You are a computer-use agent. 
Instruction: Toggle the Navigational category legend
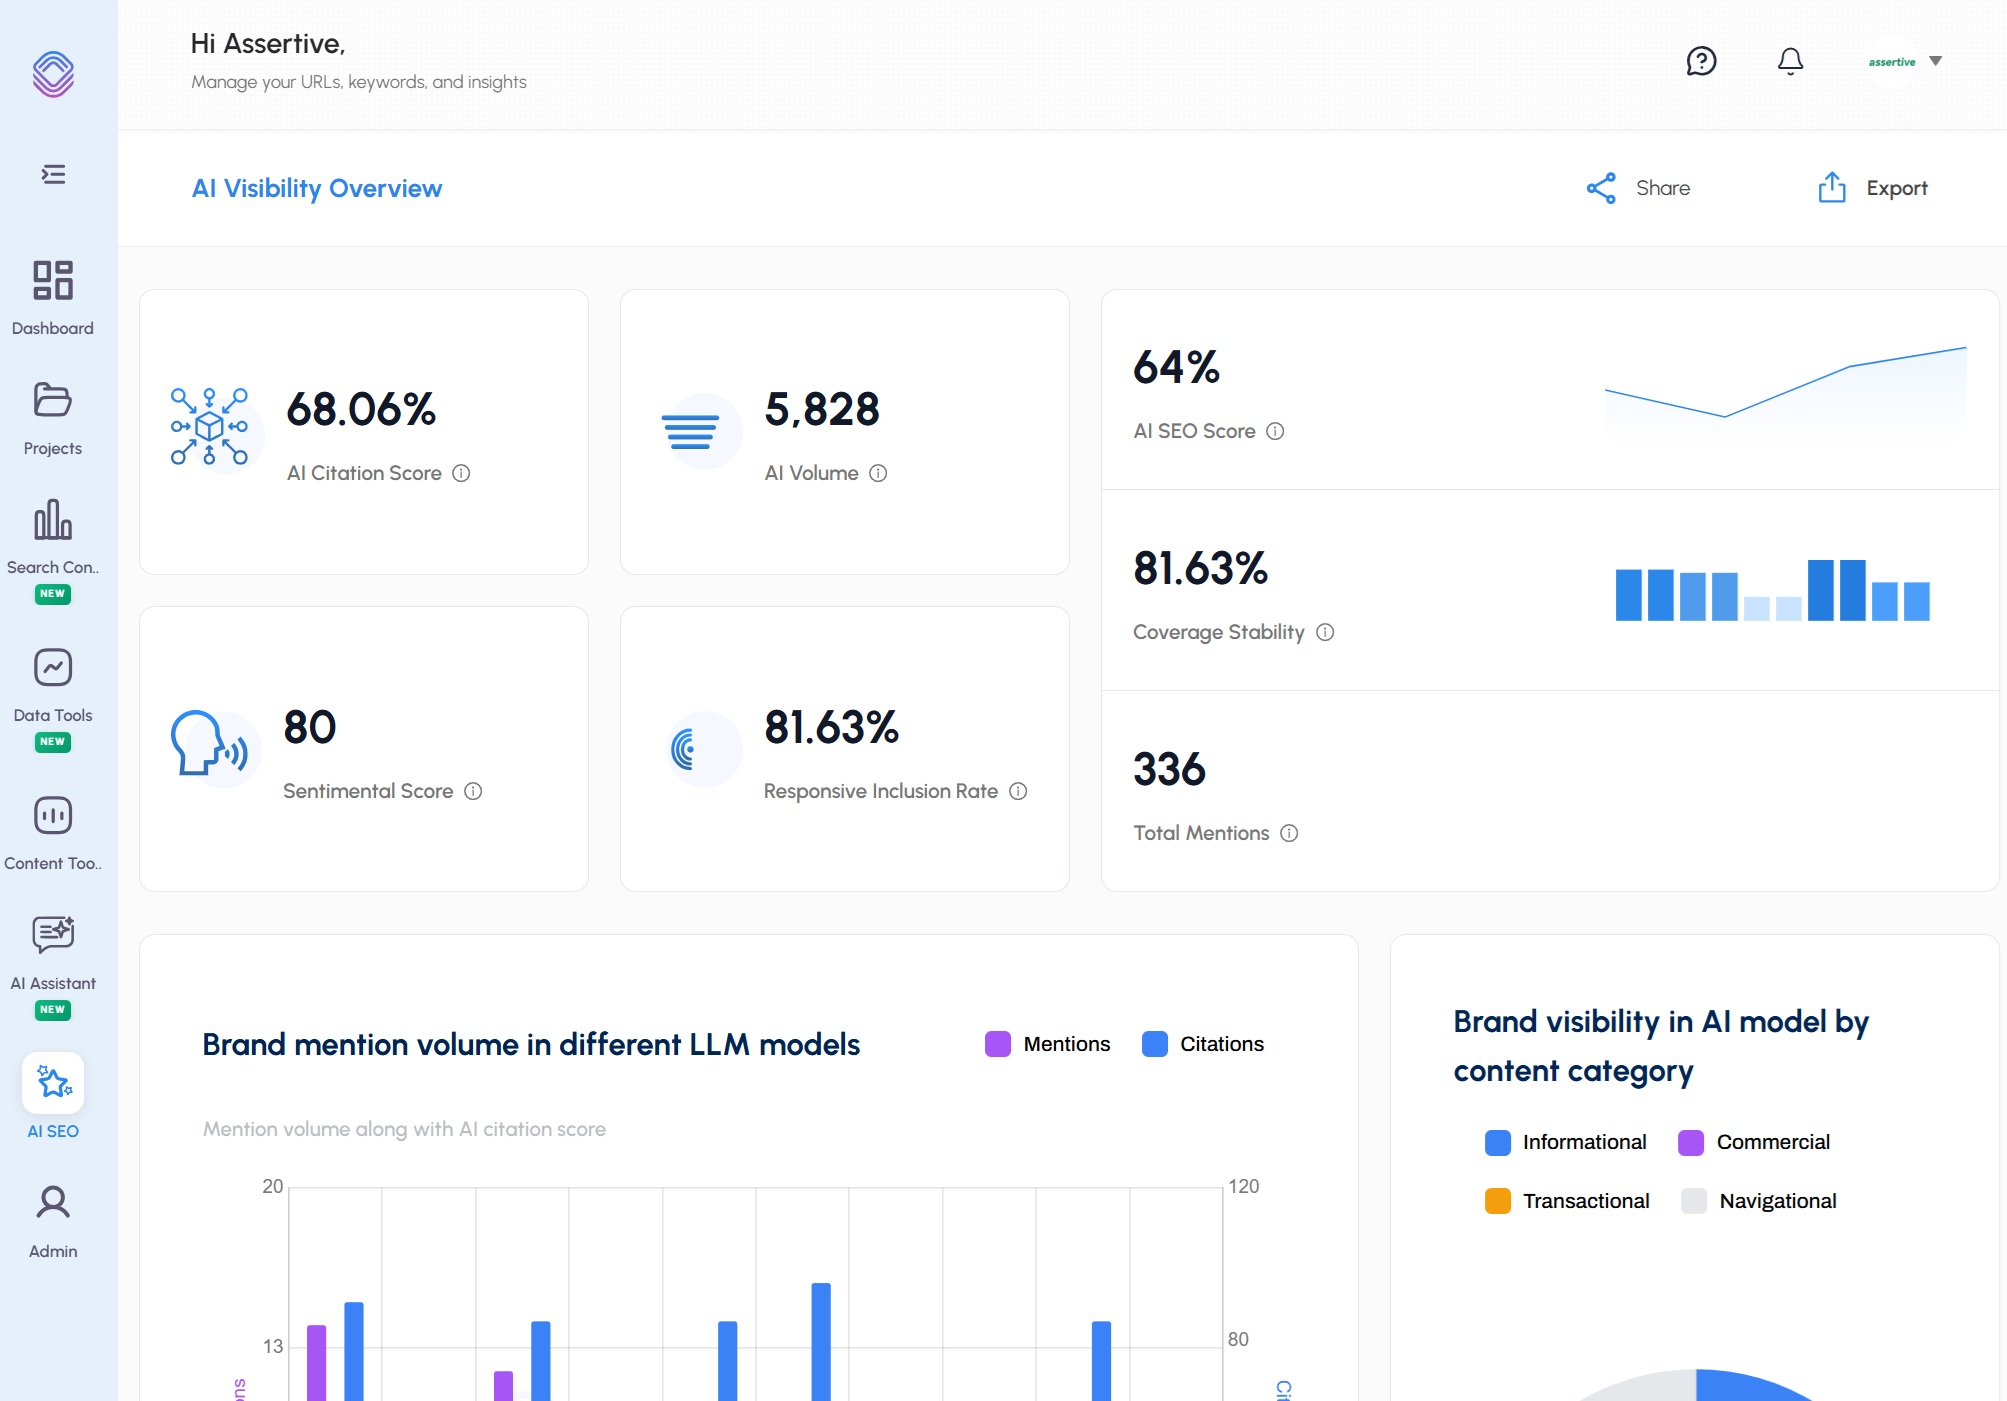pos(1759,1201)
